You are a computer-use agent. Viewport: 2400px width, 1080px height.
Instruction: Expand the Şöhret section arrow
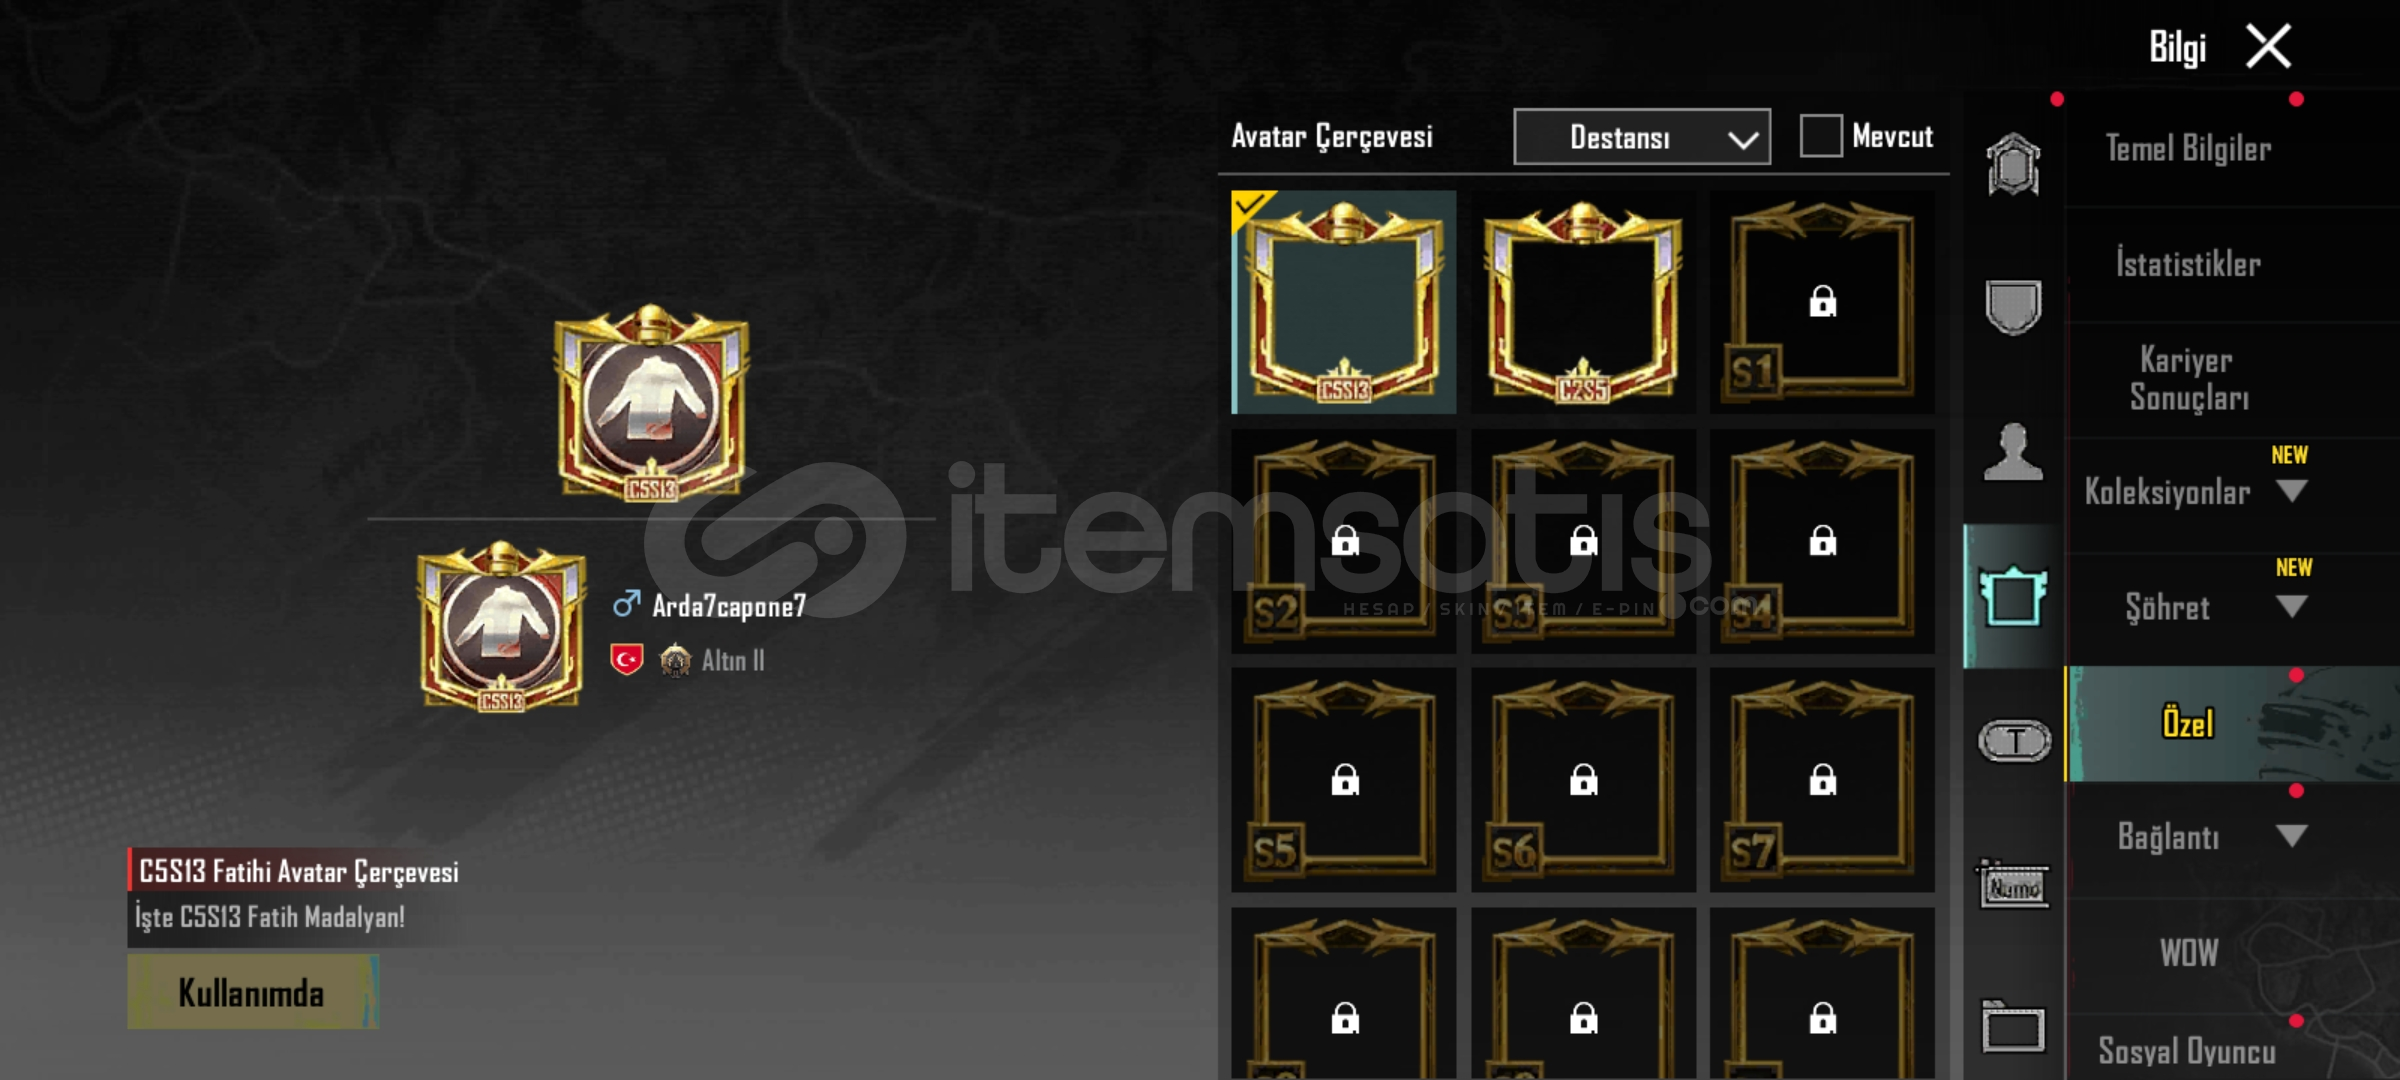coord(2291,607)
